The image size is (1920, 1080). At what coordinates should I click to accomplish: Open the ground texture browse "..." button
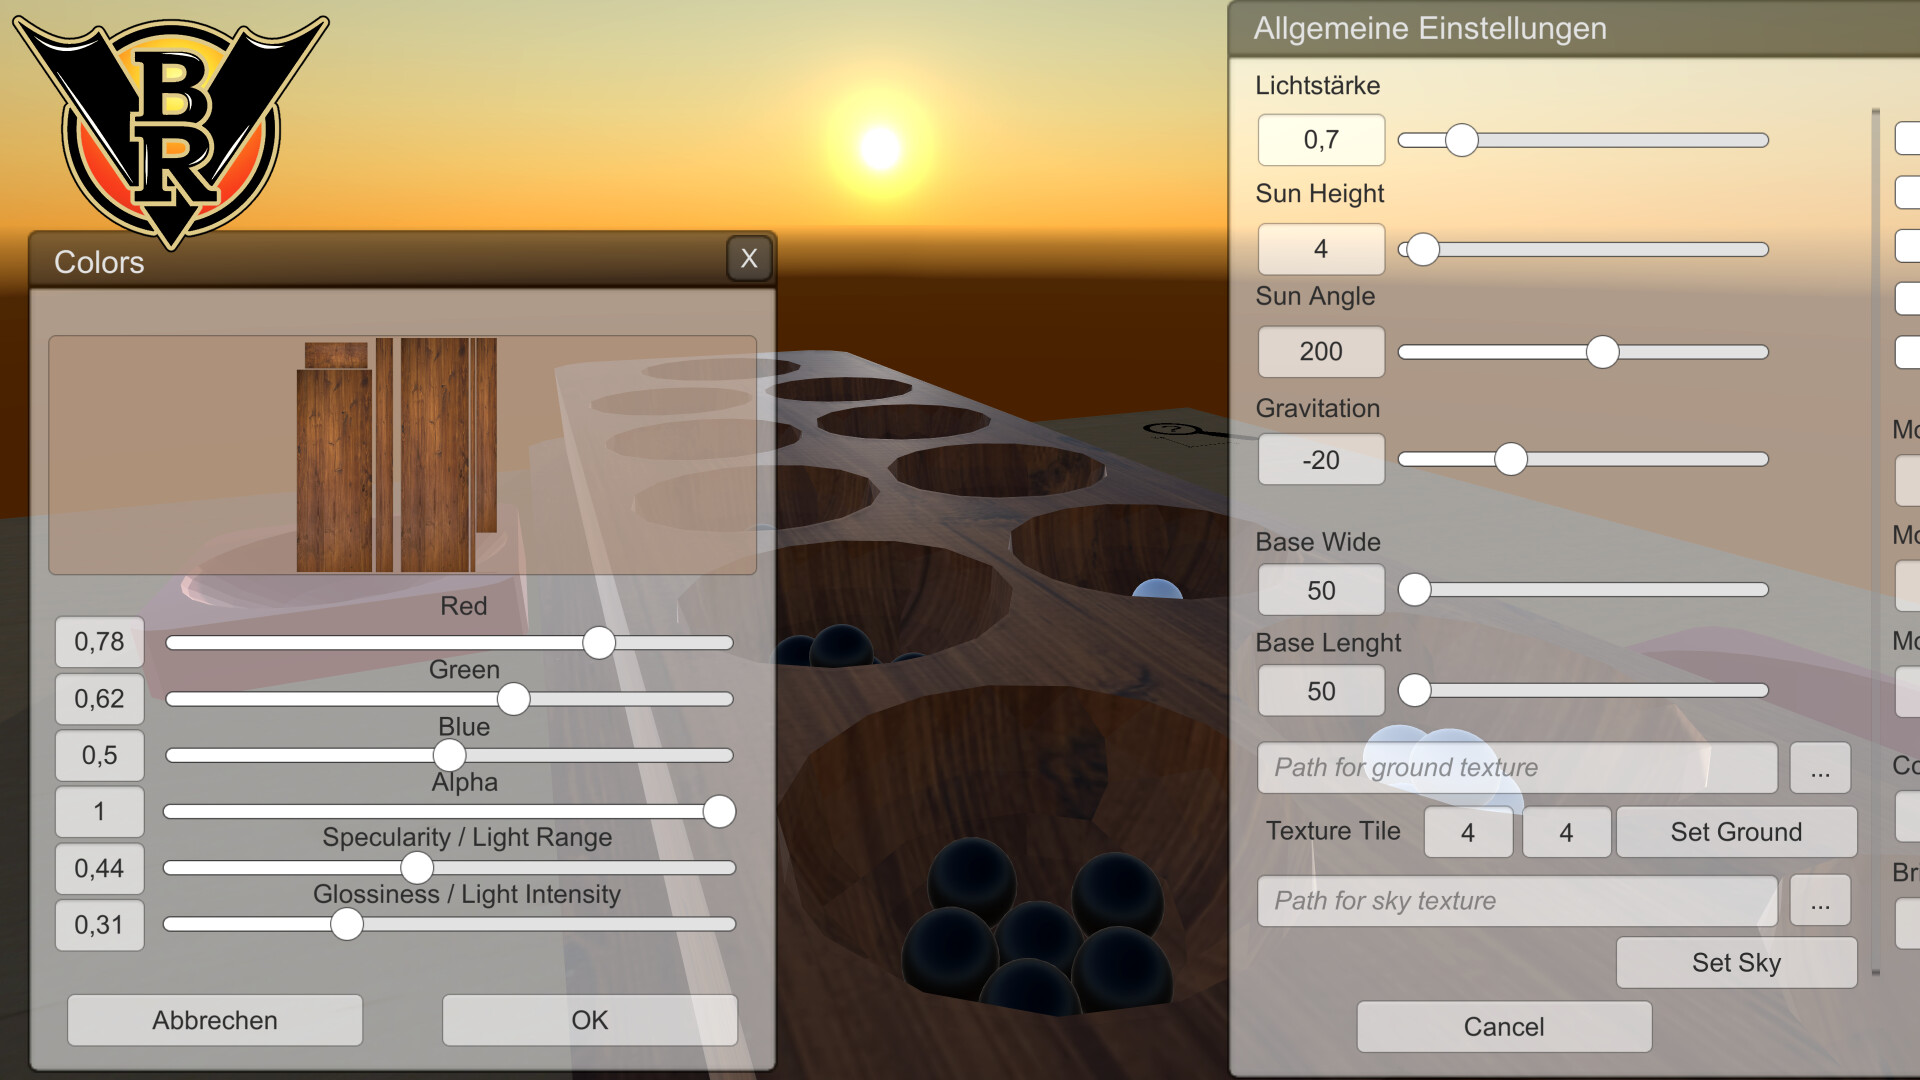point(1820,768)
